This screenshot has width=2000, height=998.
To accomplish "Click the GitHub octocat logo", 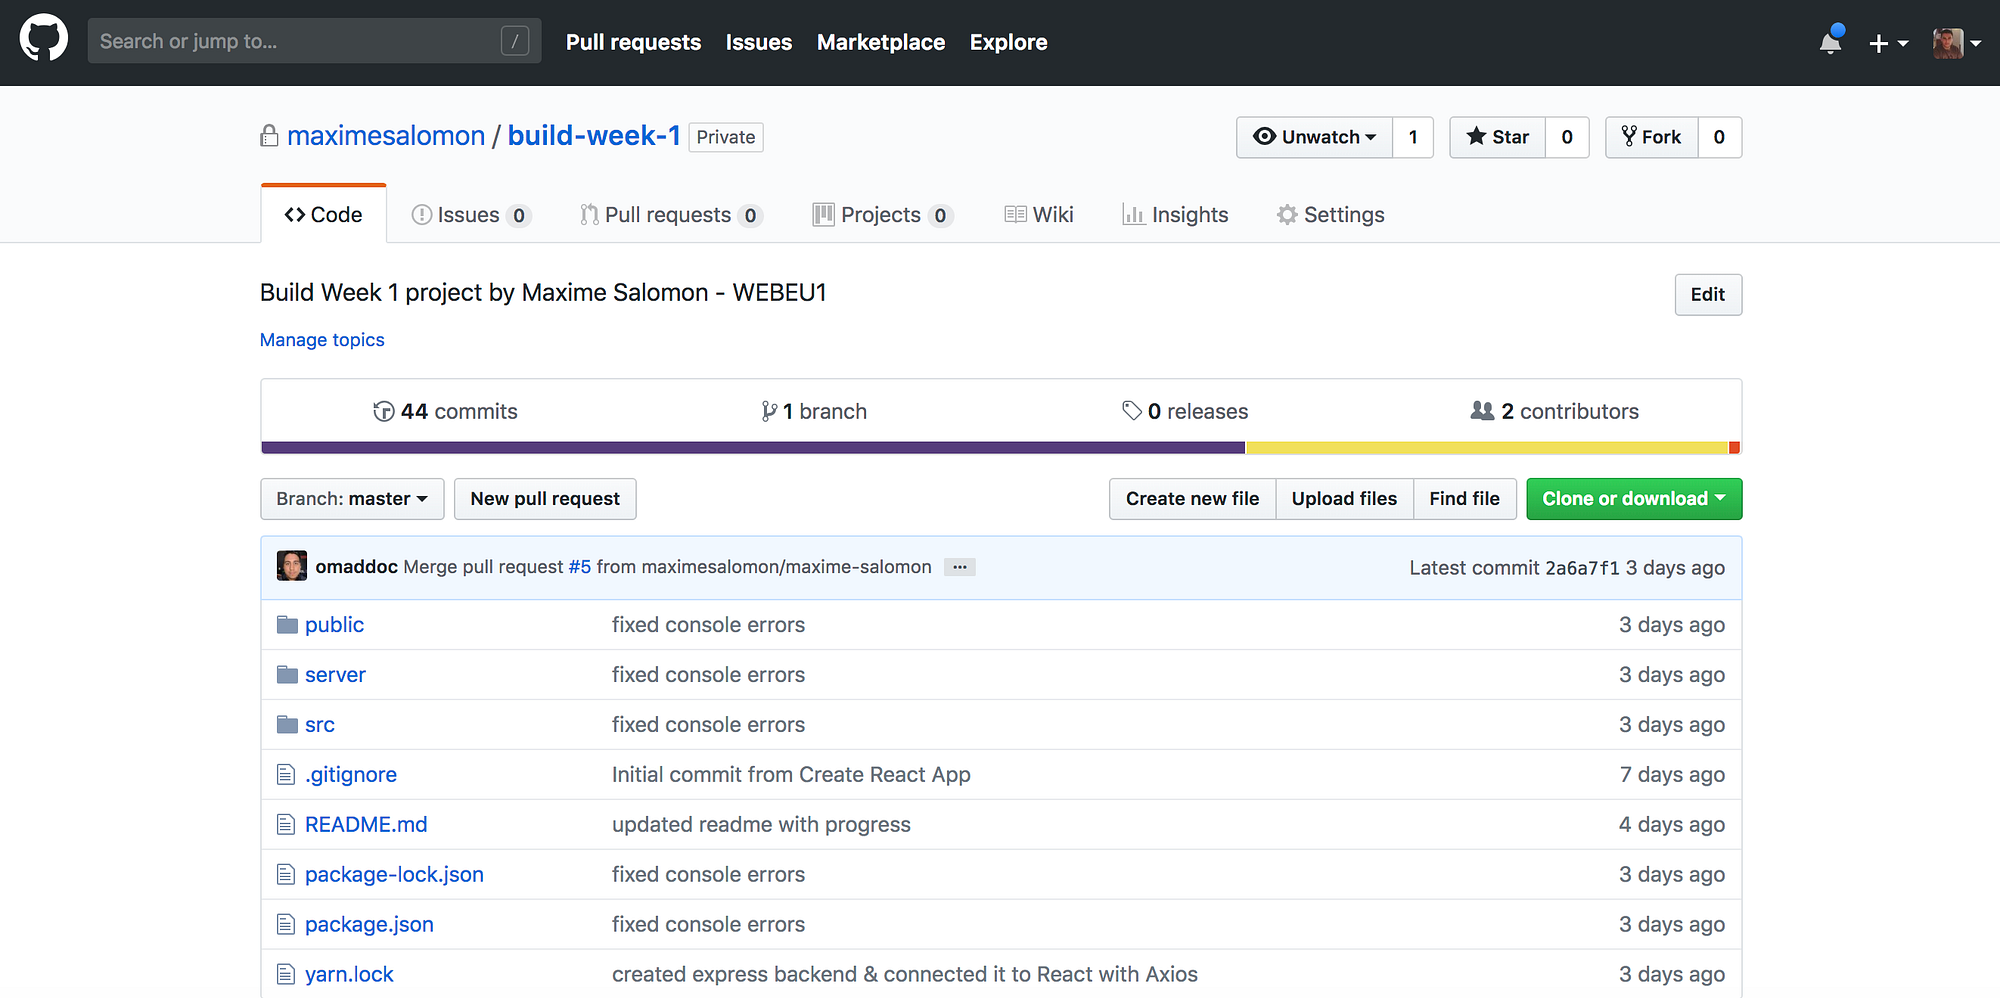I will 44,40.
